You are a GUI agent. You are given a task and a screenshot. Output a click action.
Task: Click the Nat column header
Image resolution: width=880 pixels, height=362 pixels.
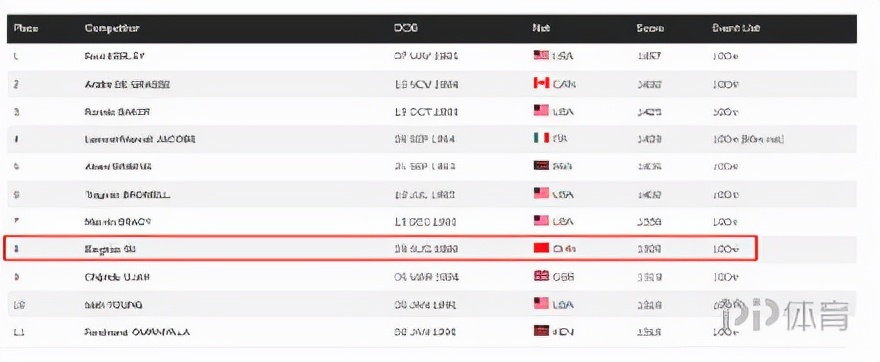point(541,28)
